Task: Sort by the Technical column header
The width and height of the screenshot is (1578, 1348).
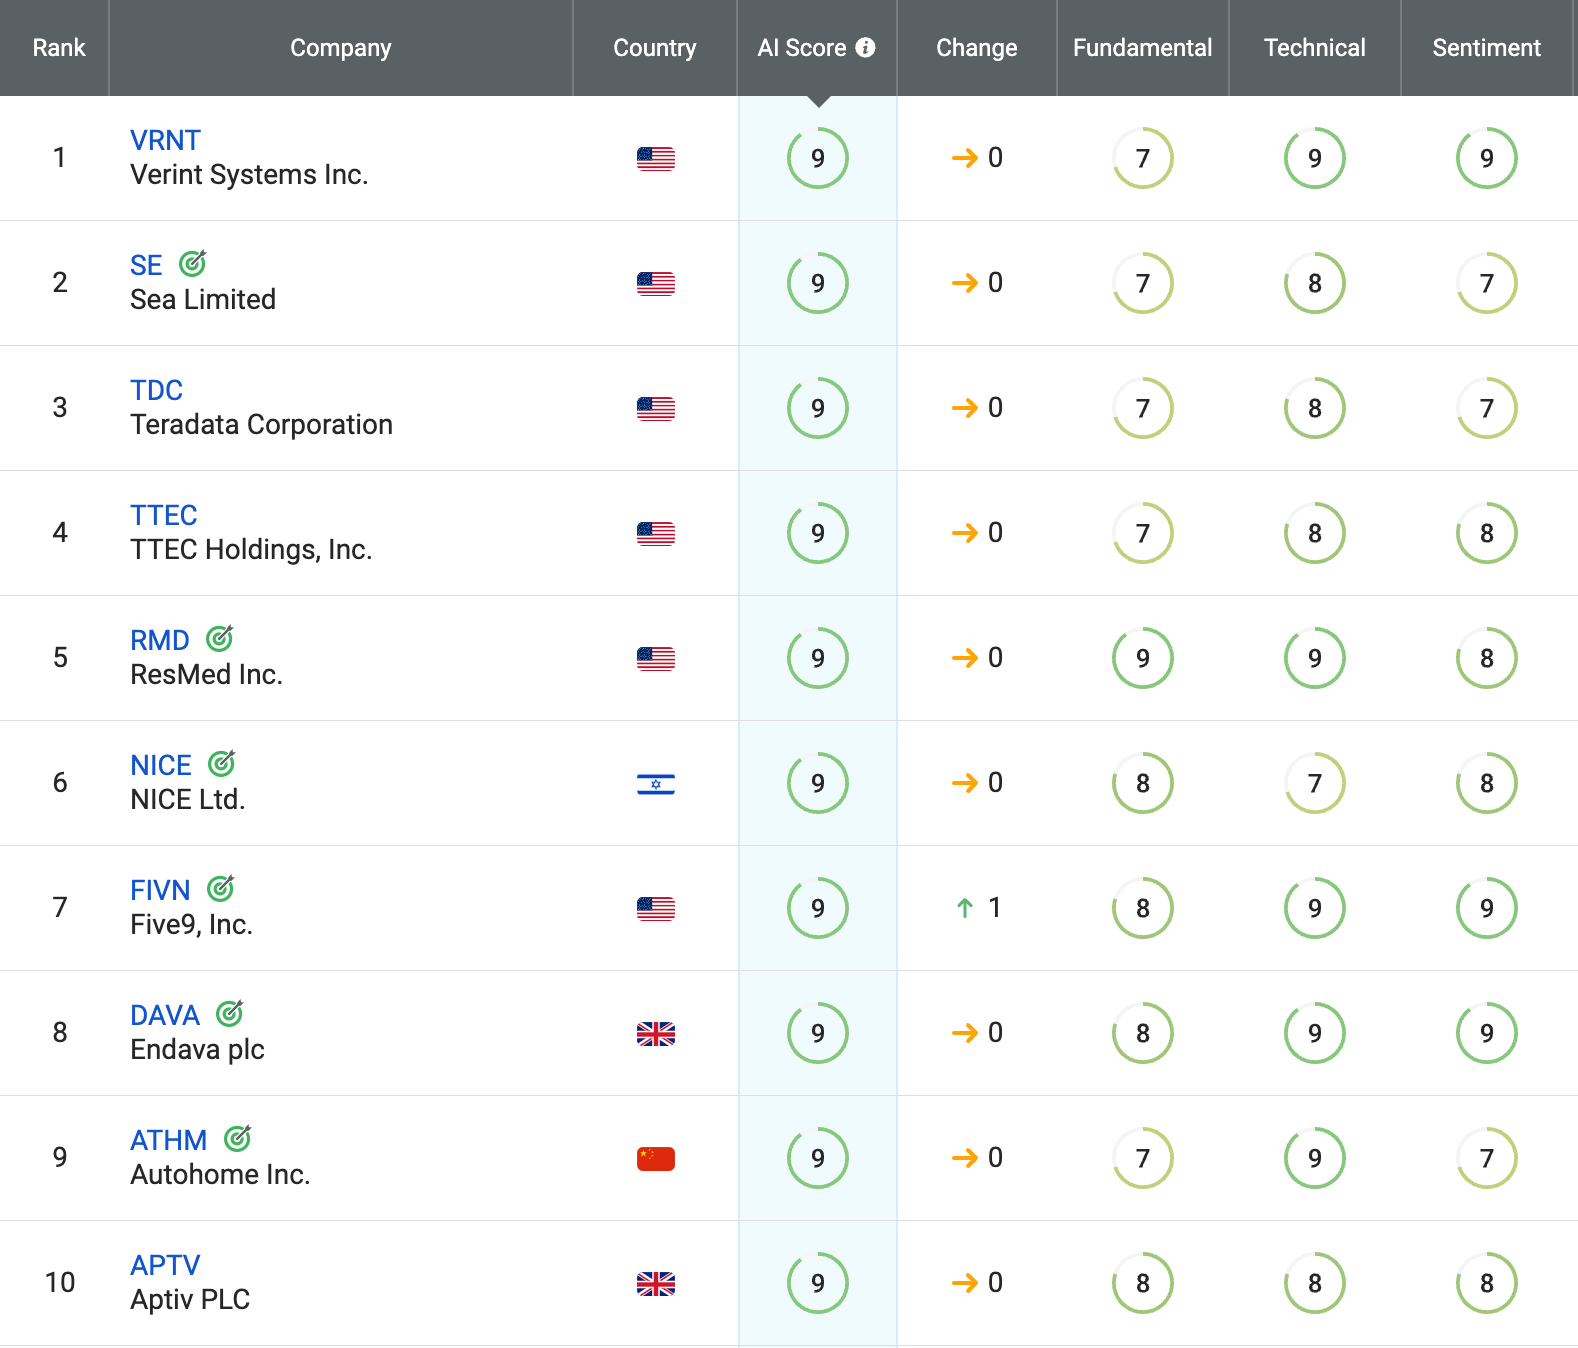Action: [x=1315, y=47]
